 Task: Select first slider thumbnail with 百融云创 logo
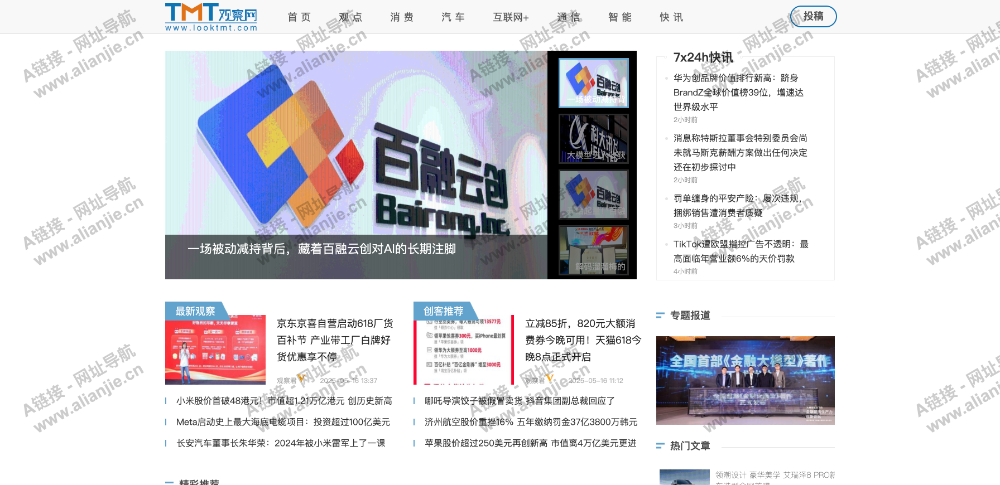click(x=594, y=83)
